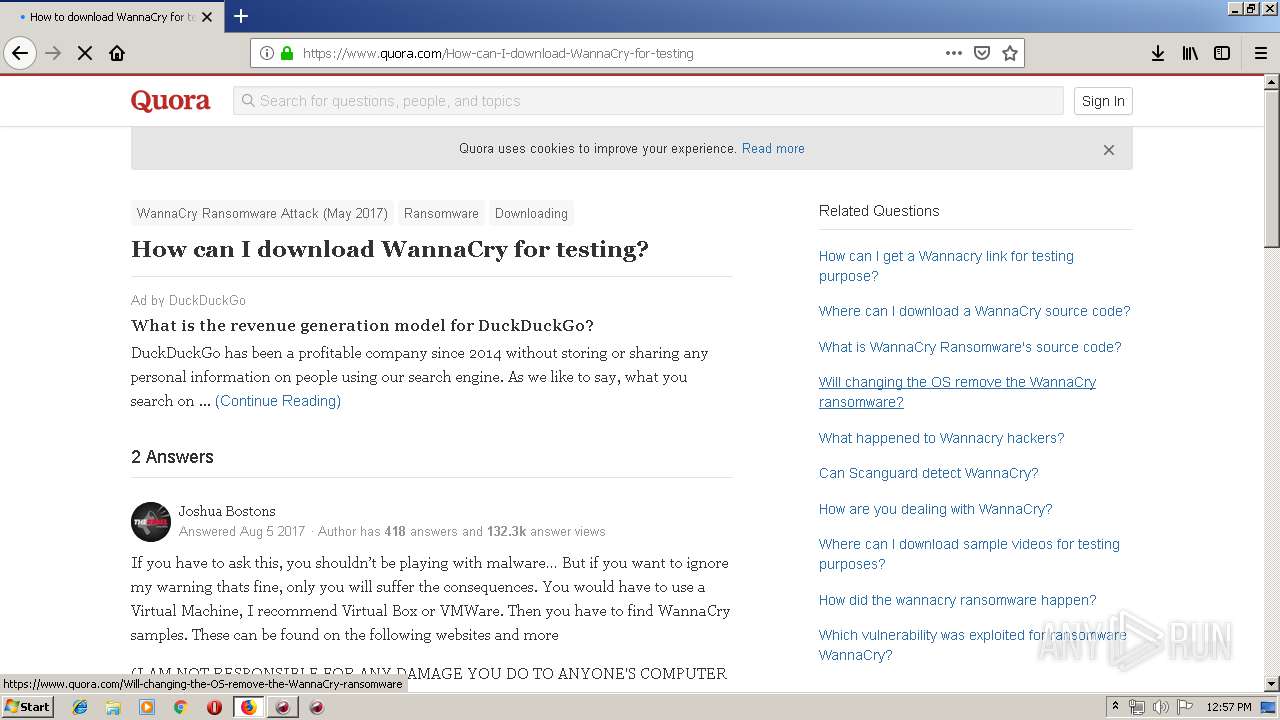Go back using browser back arrow
Screen dimensions: 1280x720
(x=20, y=53)
